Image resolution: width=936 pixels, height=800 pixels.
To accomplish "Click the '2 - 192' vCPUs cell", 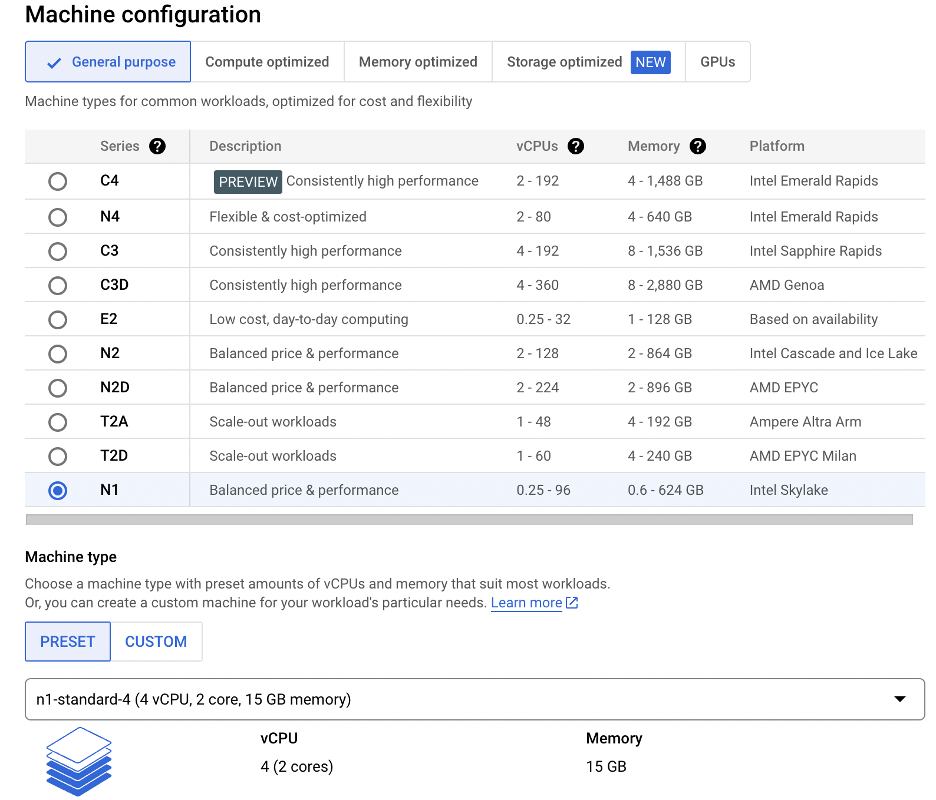I will tap(538, 181).
